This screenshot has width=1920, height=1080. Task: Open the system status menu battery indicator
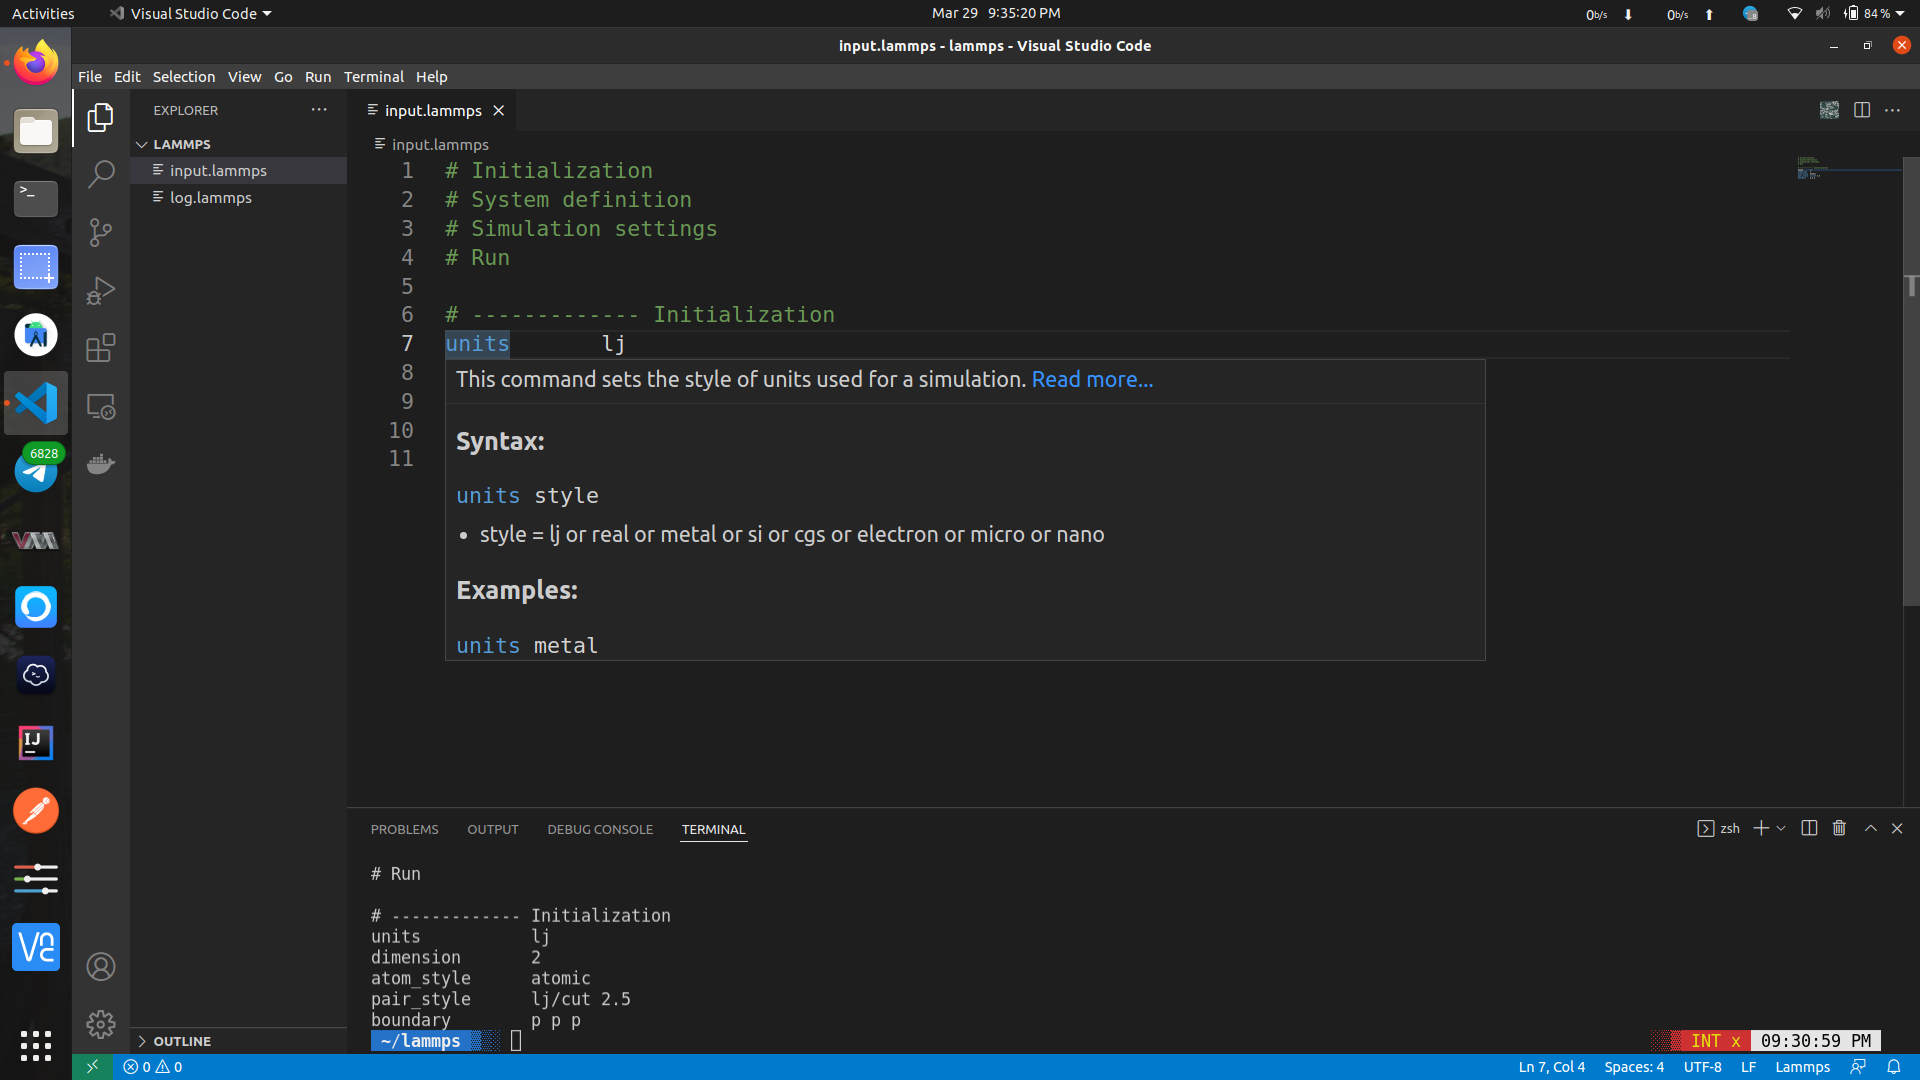point(1875,13)
